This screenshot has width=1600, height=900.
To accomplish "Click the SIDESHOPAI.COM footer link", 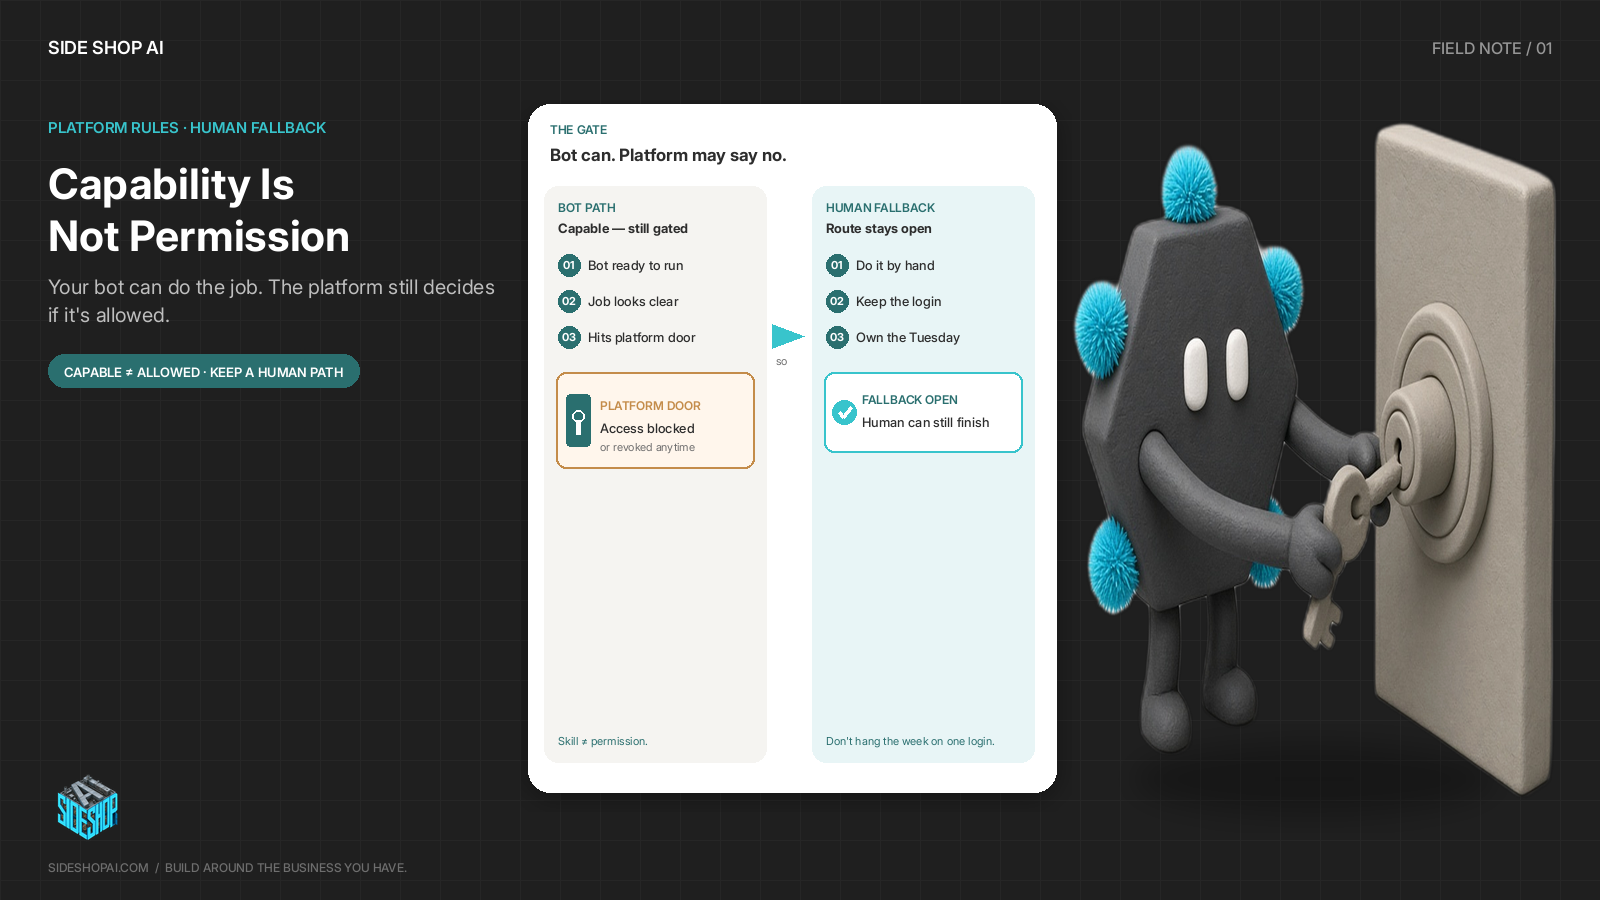I will tap(98, 868).
